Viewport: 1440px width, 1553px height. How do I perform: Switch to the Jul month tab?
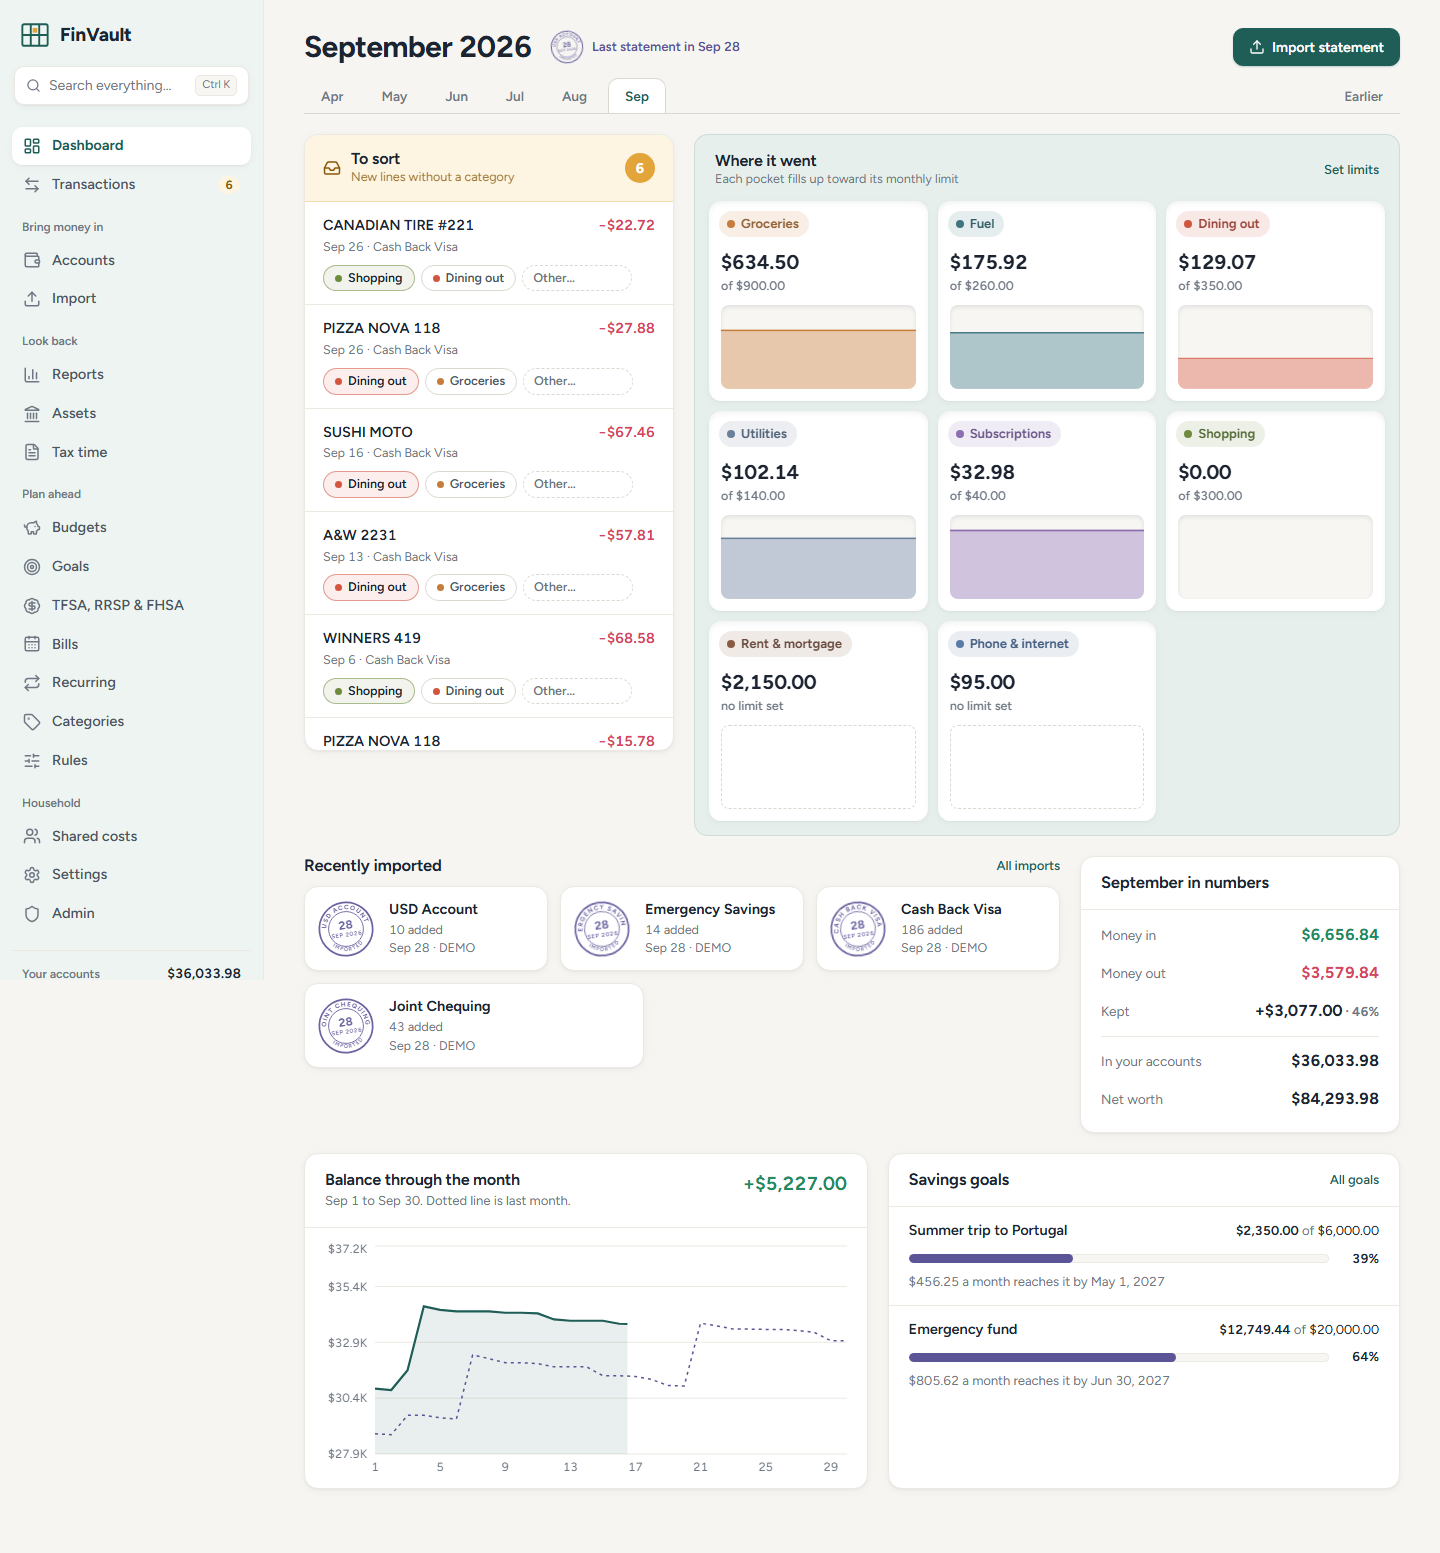tap(515, 97)
